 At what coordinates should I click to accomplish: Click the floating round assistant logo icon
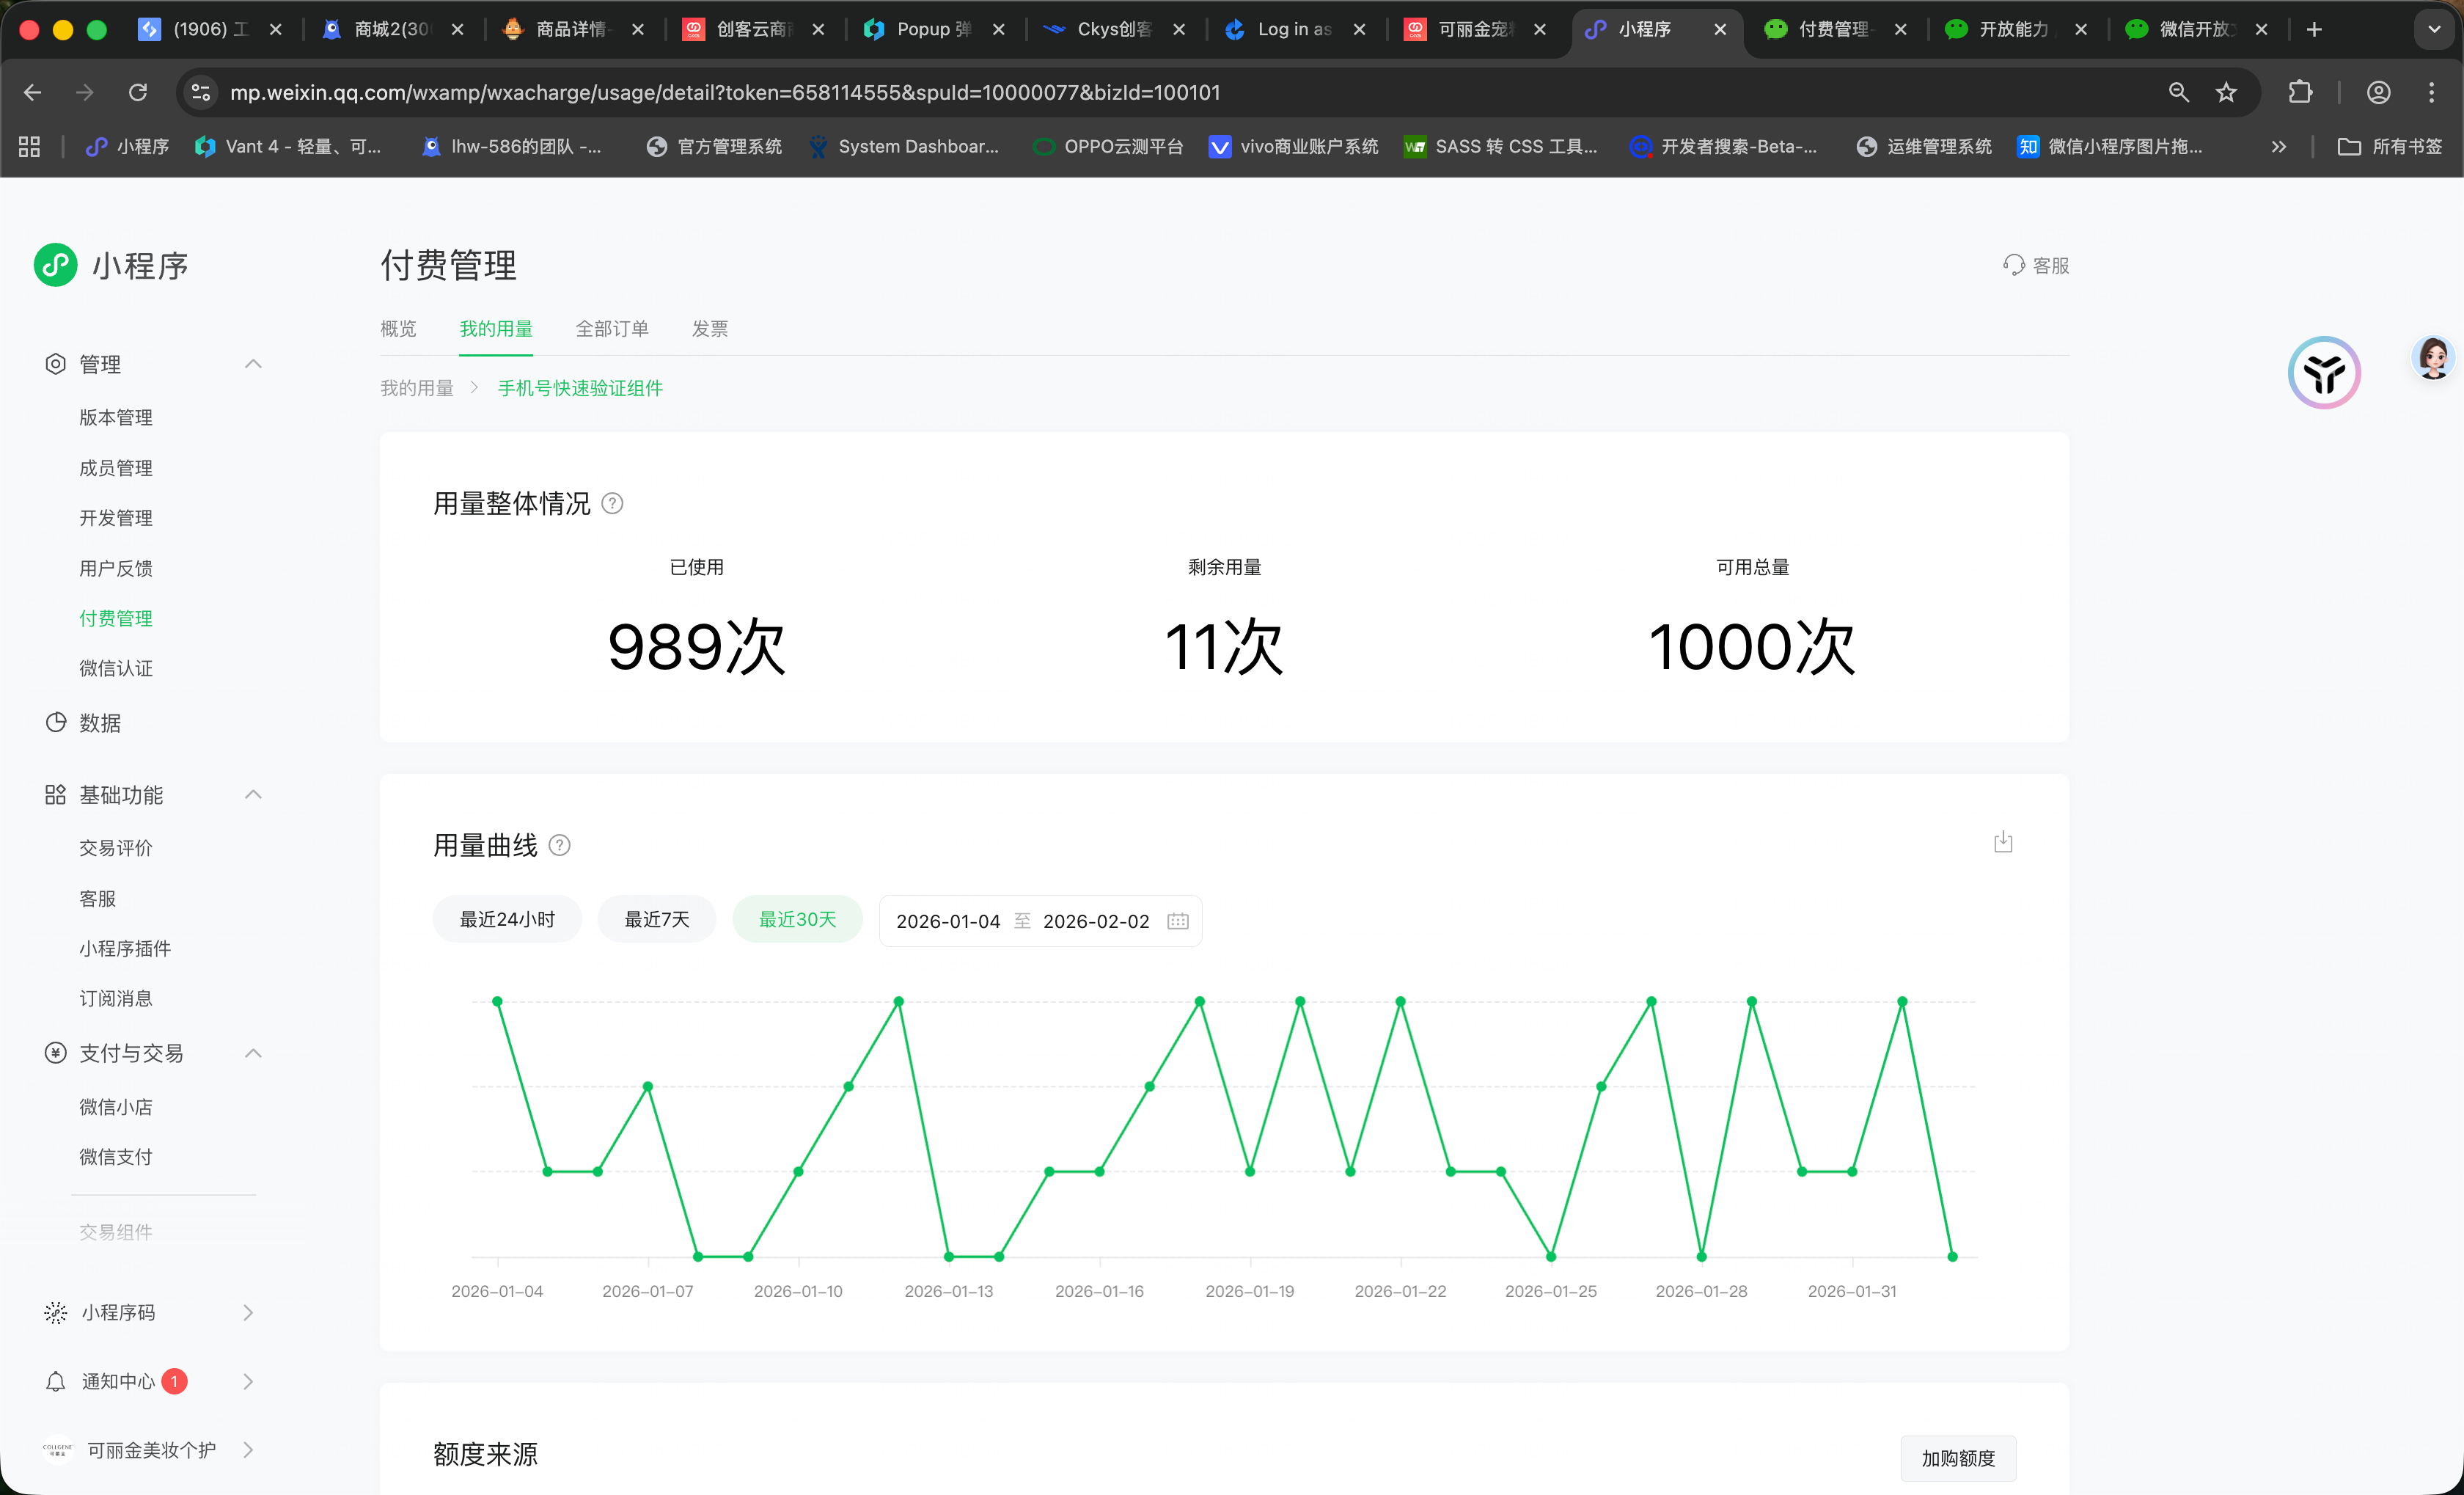(x=2323, y=373)
